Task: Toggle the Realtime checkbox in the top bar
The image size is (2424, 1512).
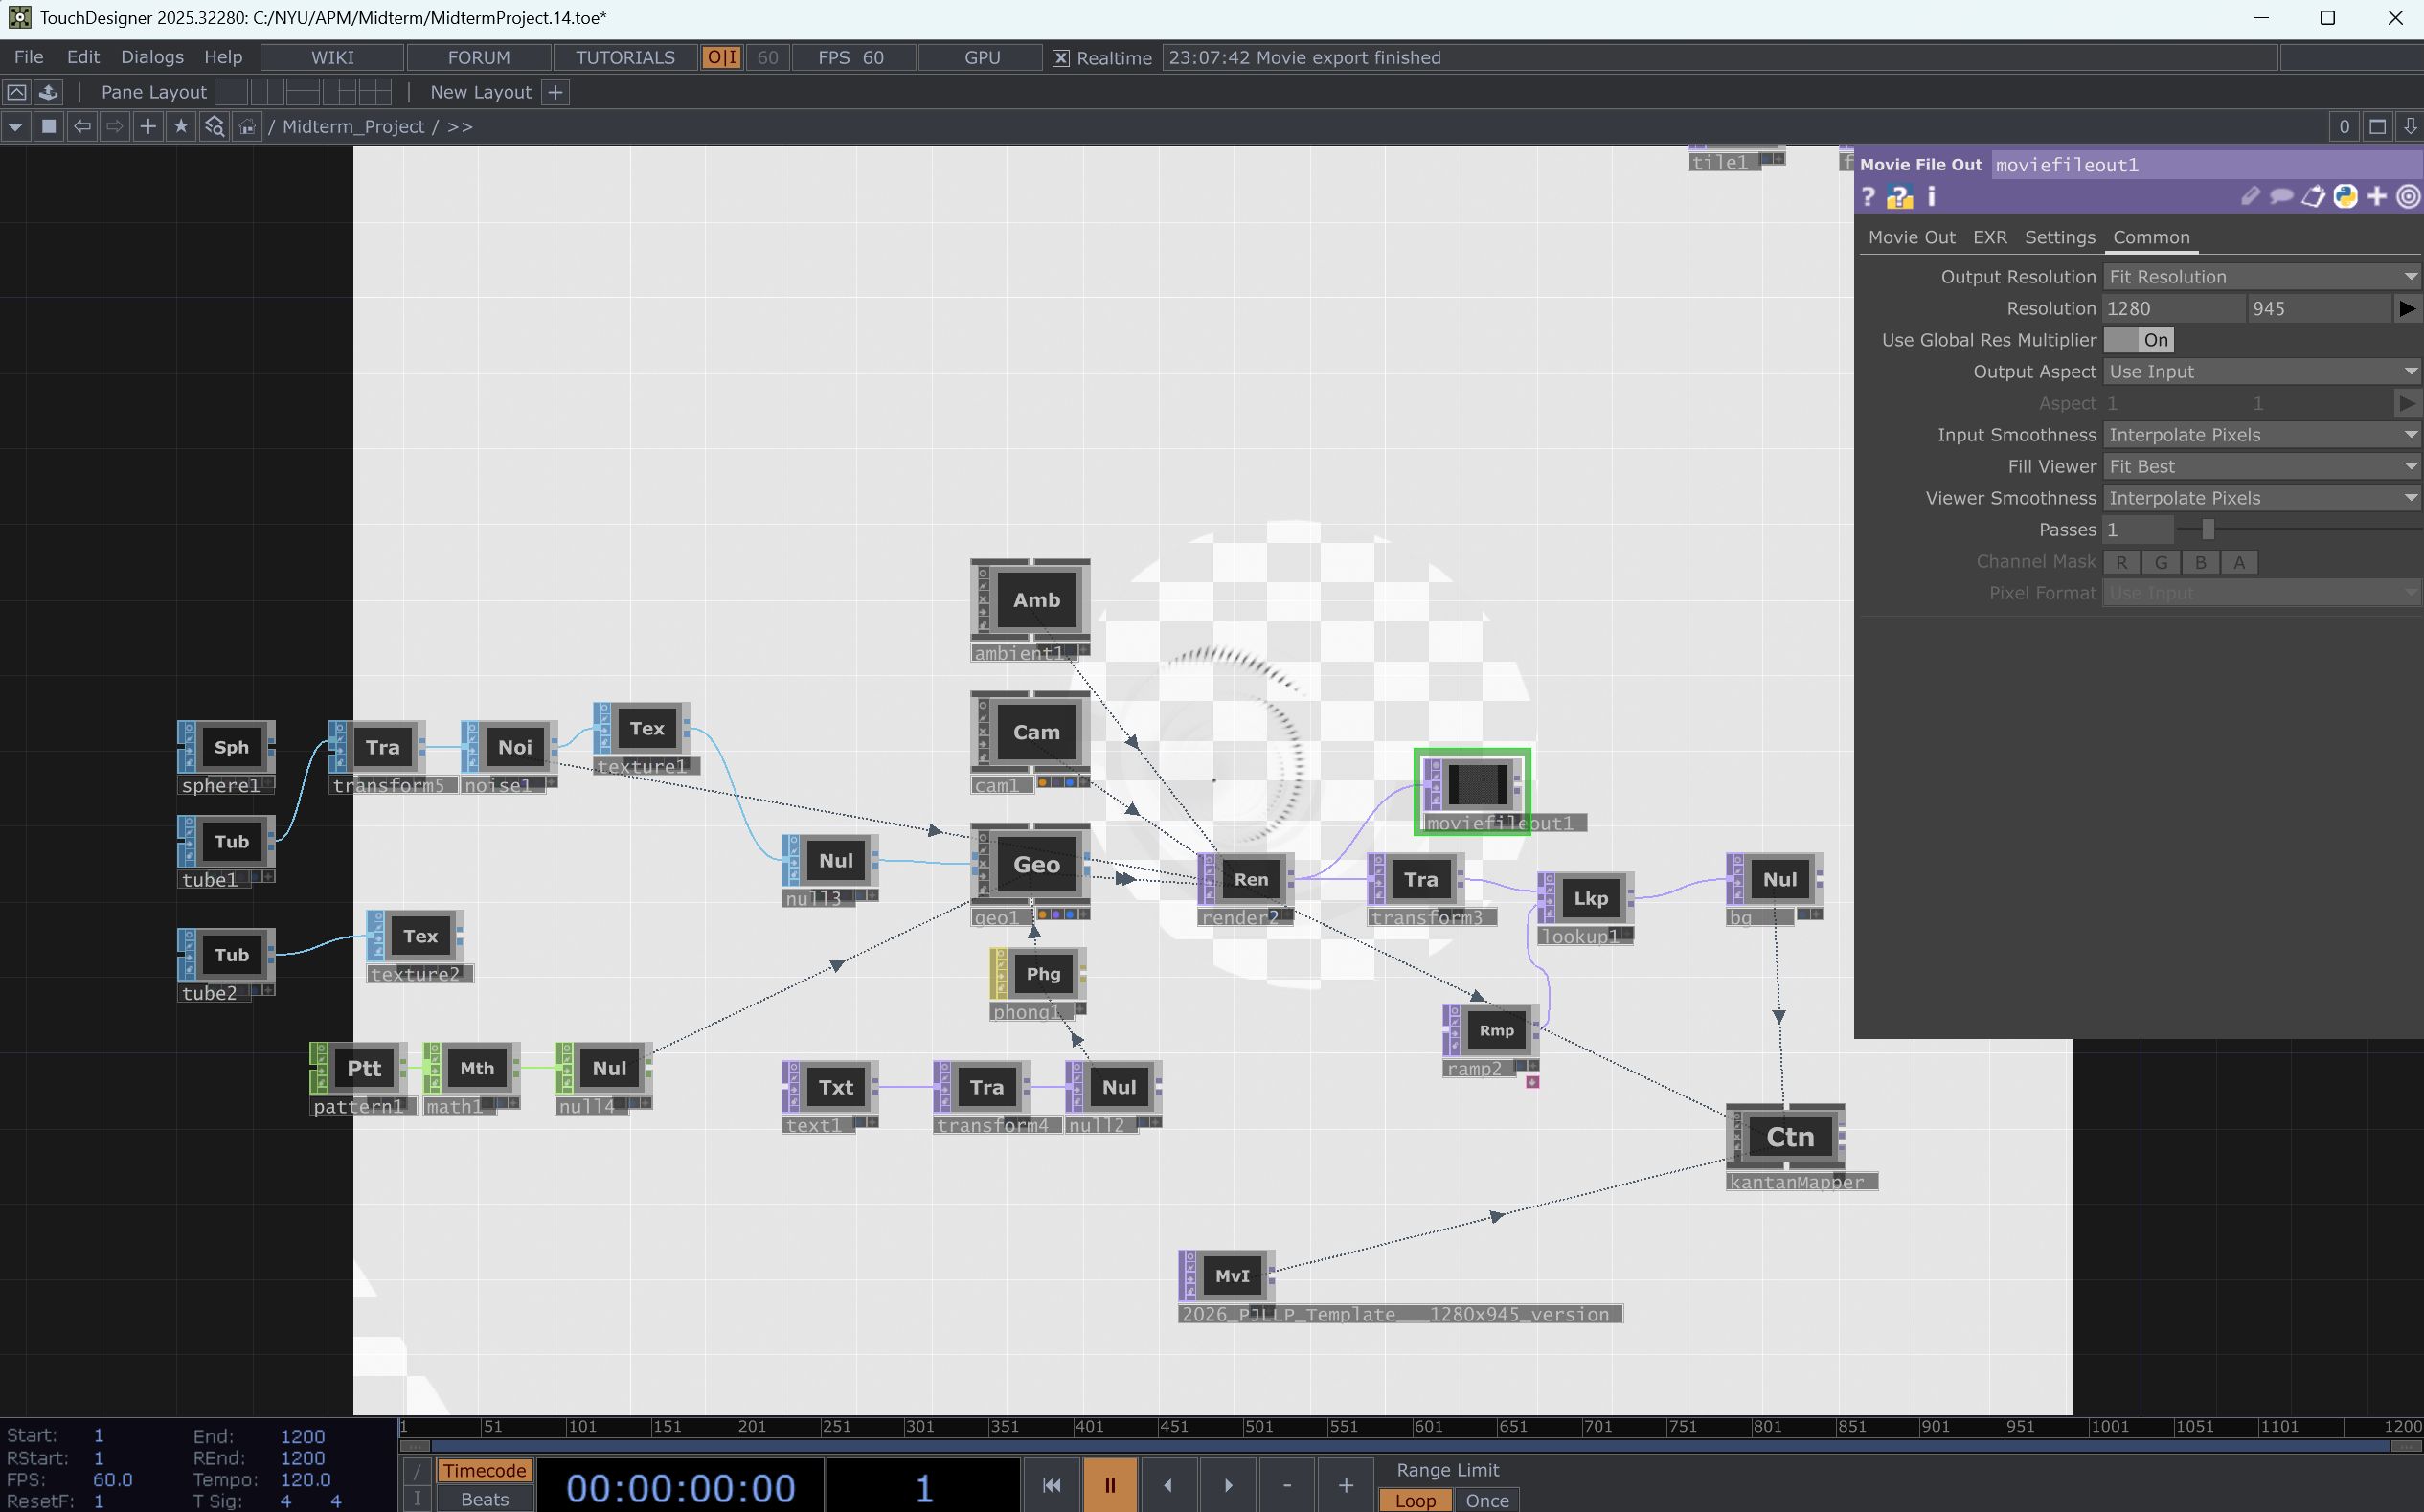Action: click(x=1060, y=57)
